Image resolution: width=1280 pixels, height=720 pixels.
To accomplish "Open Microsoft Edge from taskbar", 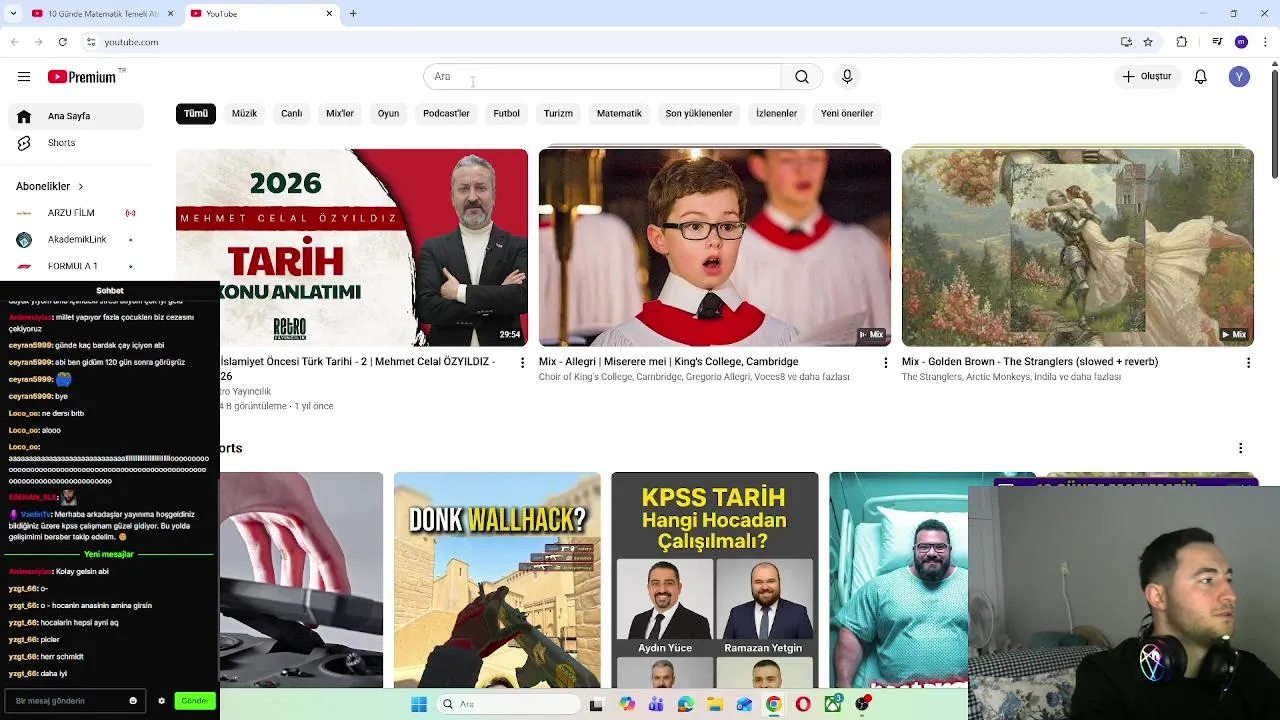I will pyautogui.click(x=685, y=704).
